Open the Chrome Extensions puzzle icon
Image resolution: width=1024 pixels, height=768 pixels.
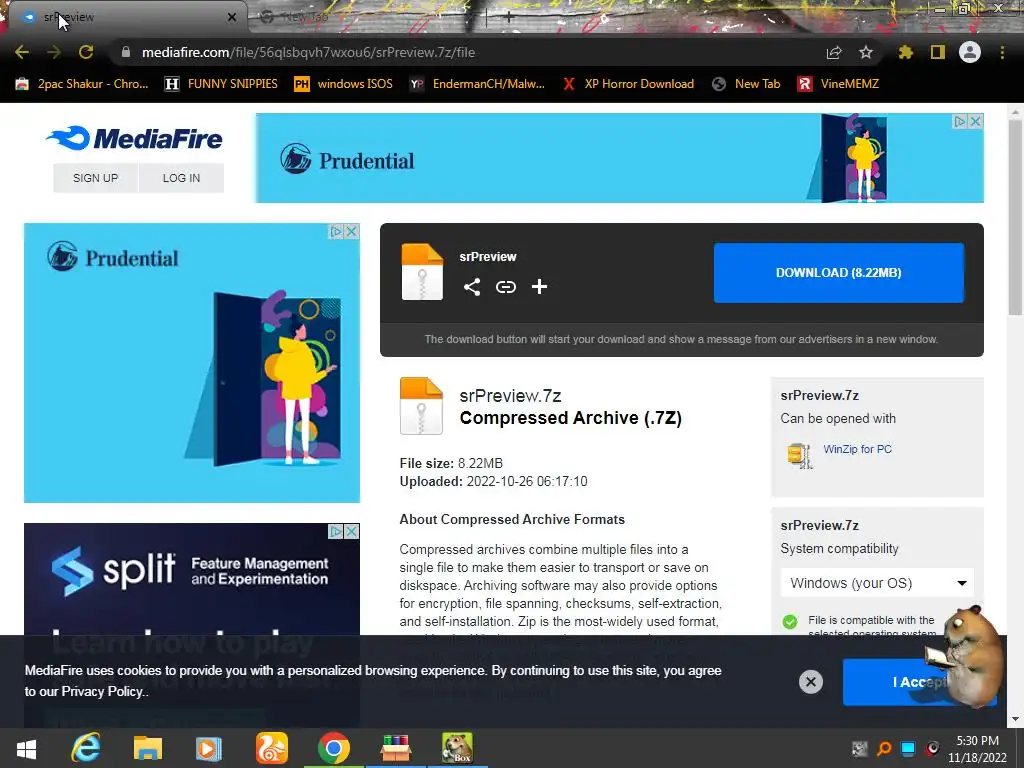coord(906,52)
